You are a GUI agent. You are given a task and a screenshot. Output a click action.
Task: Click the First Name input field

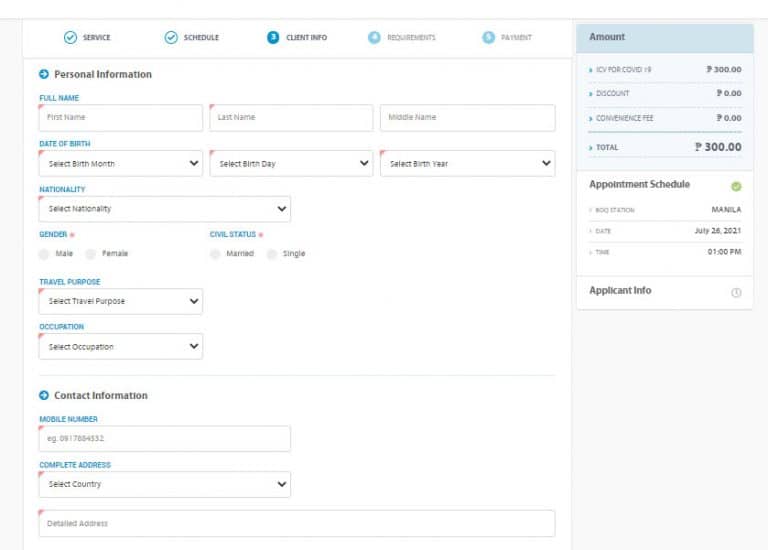click(x=120, y=118)
